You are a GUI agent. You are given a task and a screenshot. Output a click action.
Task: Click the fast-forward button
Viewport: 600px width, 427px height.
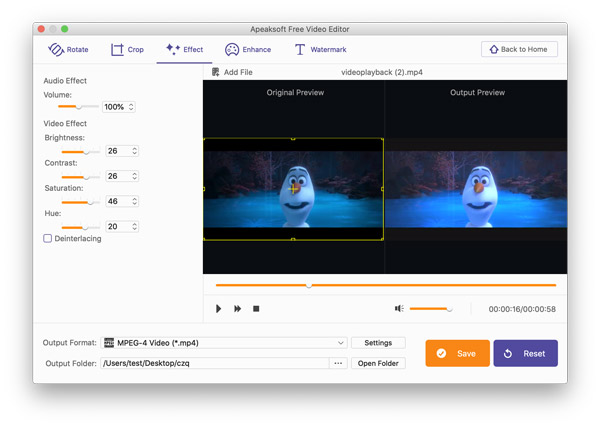coord(237,308)
